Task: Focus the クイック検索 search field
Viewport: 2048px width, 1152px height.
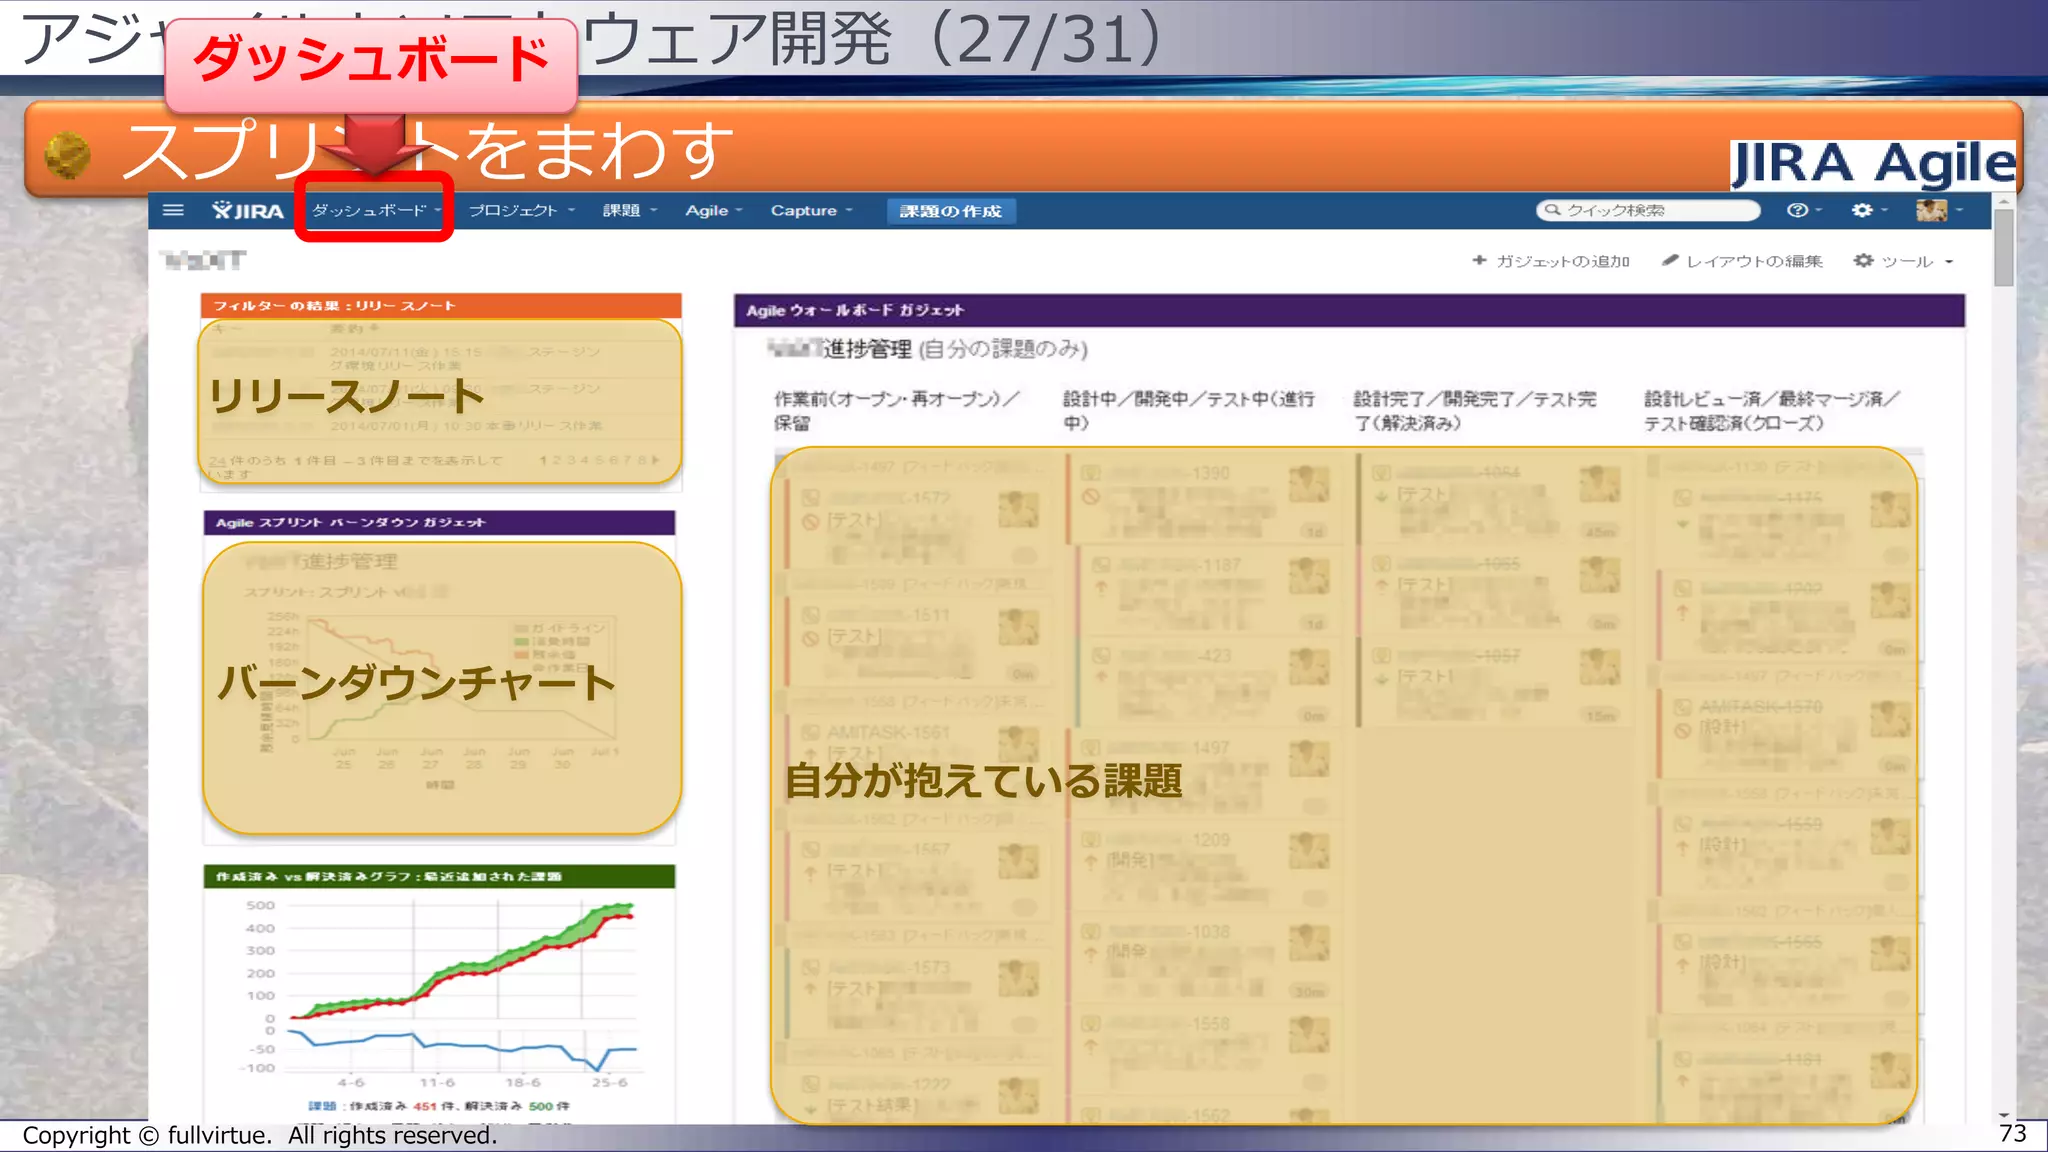Action: coord(1648,210)
